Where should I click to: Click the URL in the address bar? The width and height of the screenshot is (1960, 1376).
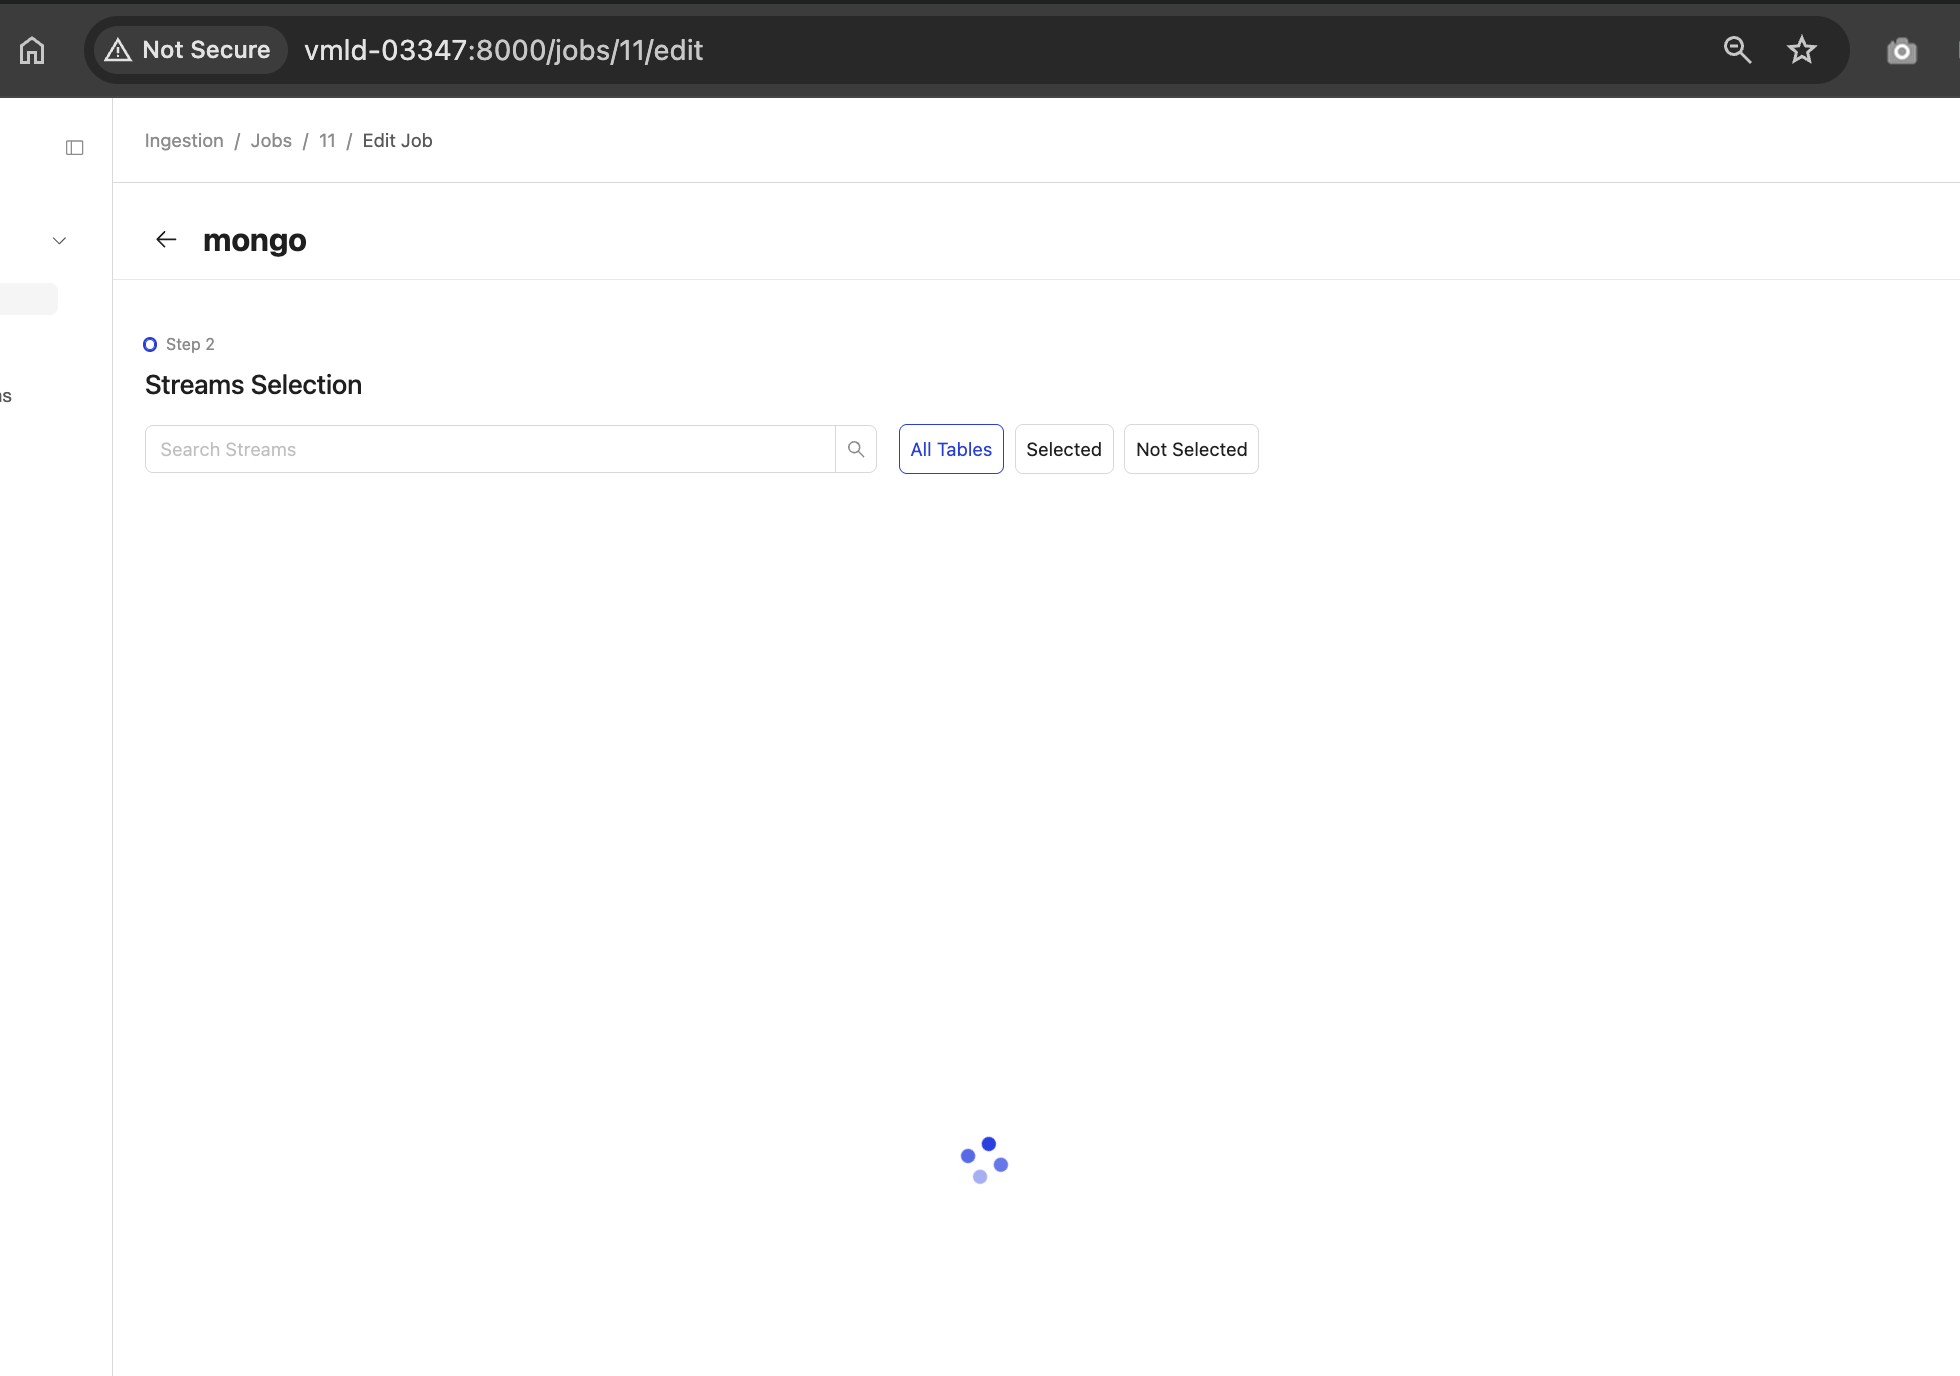point(504,50)
